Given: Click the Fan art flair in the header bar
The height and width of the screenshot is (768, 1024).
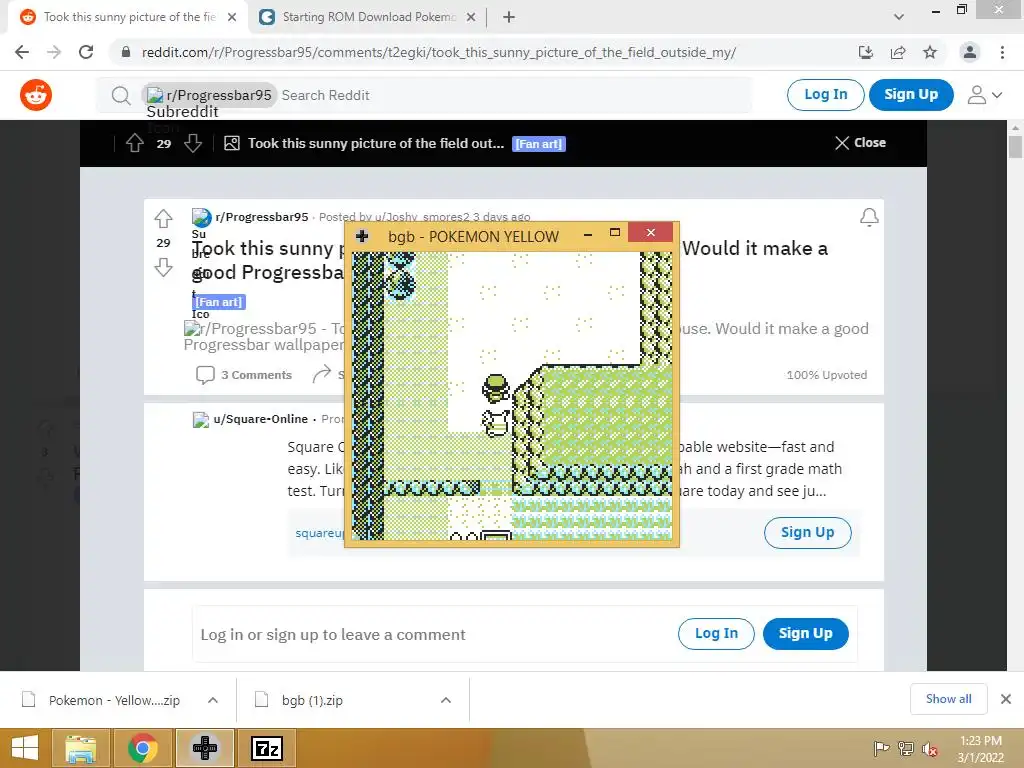Looking at the screenshot, I should click(539, 144).
